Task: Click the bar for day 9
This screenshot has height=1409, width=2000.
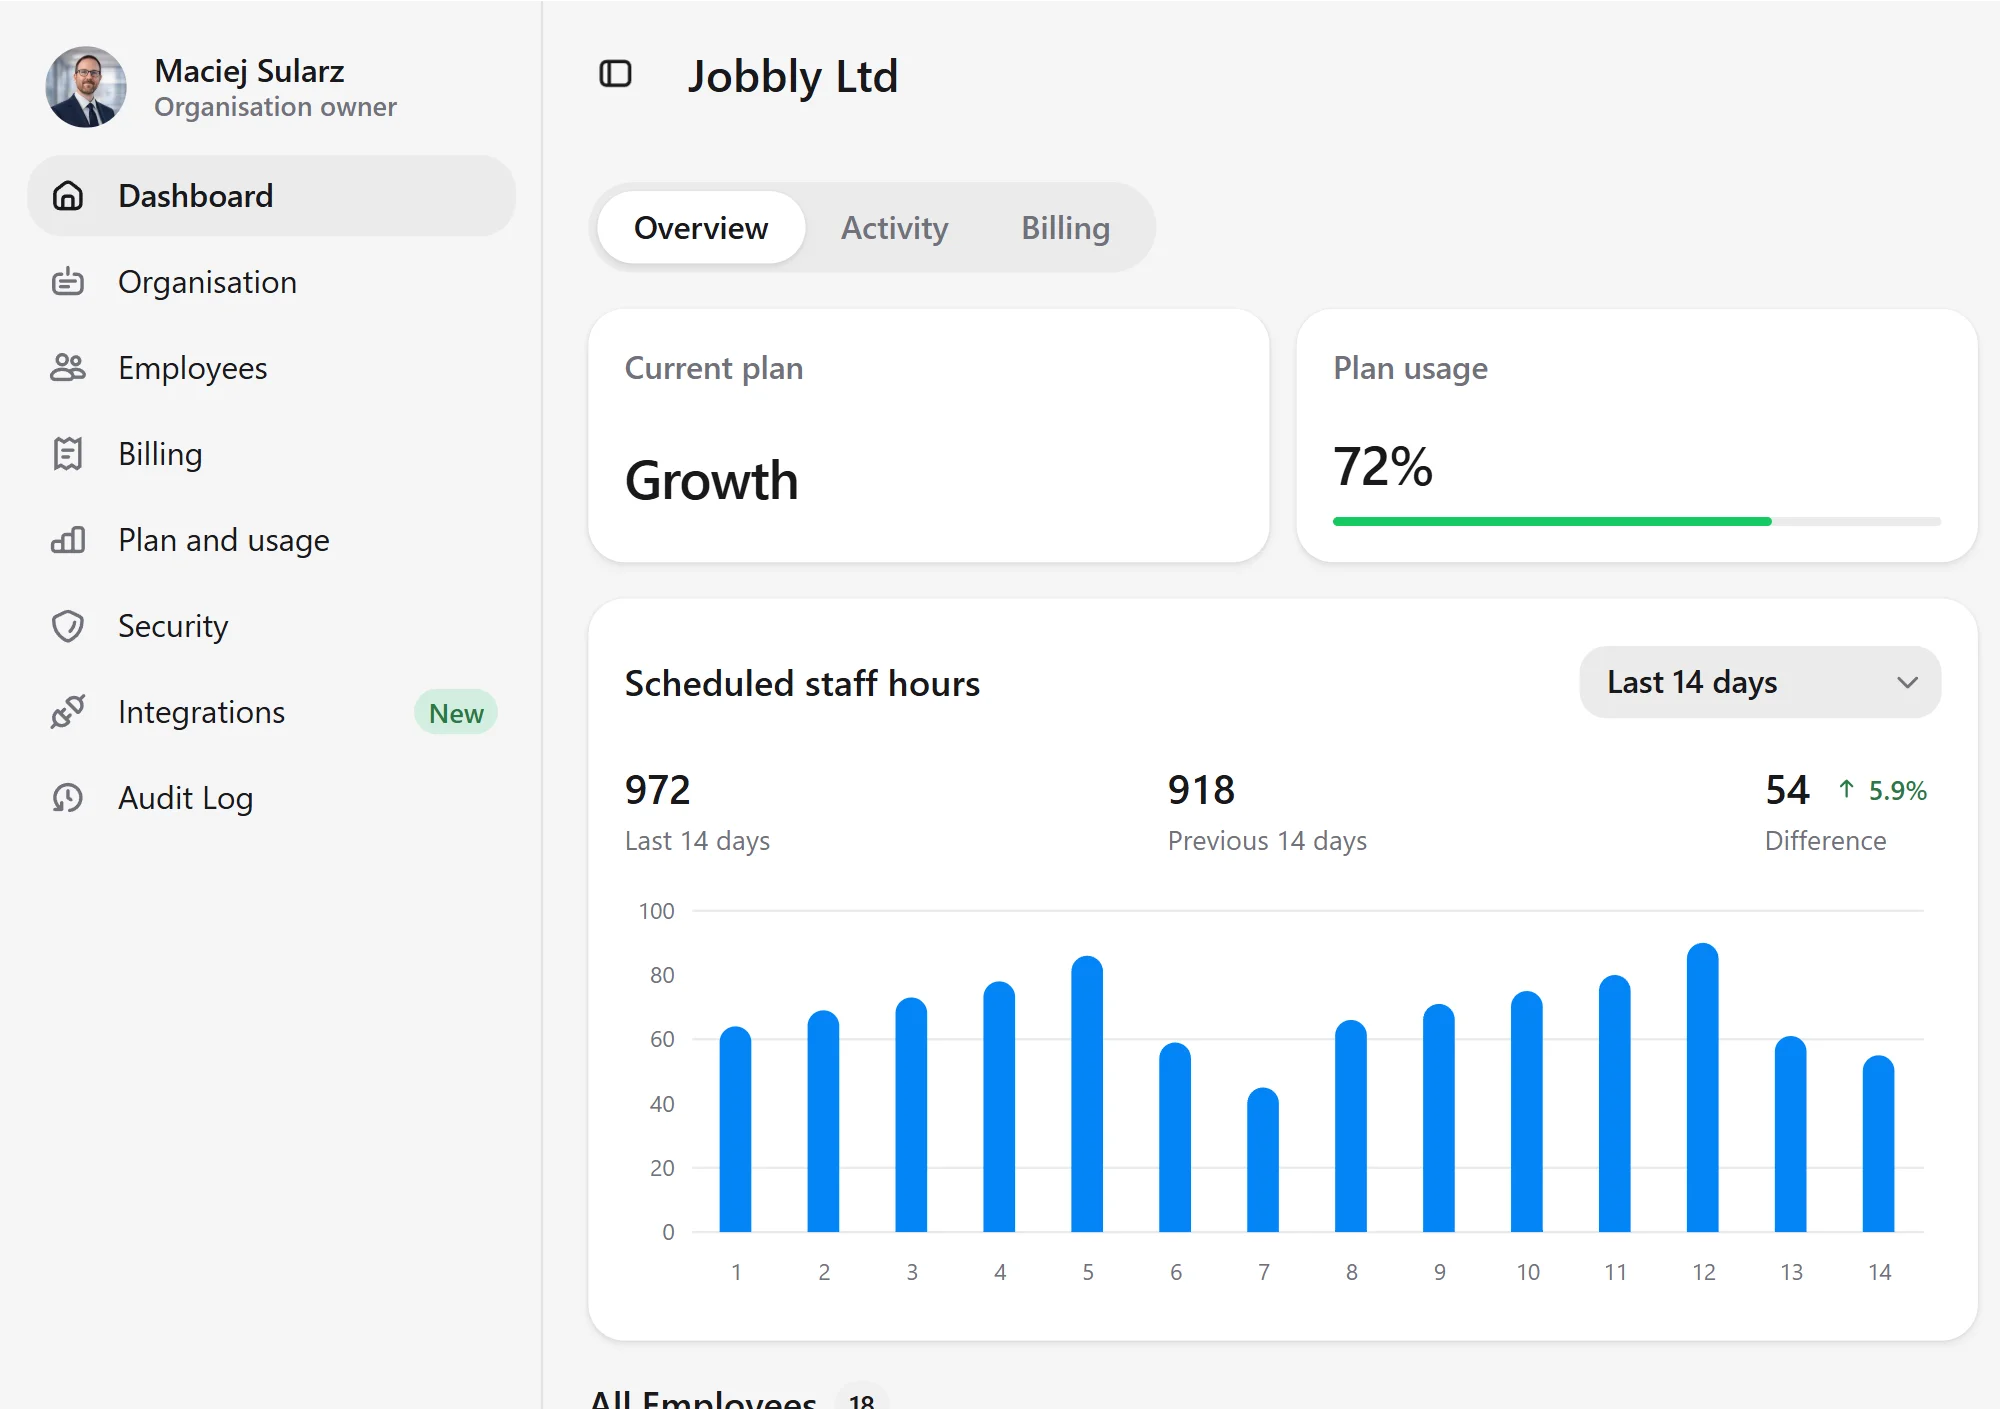Action: (x=1439, y=1118)
